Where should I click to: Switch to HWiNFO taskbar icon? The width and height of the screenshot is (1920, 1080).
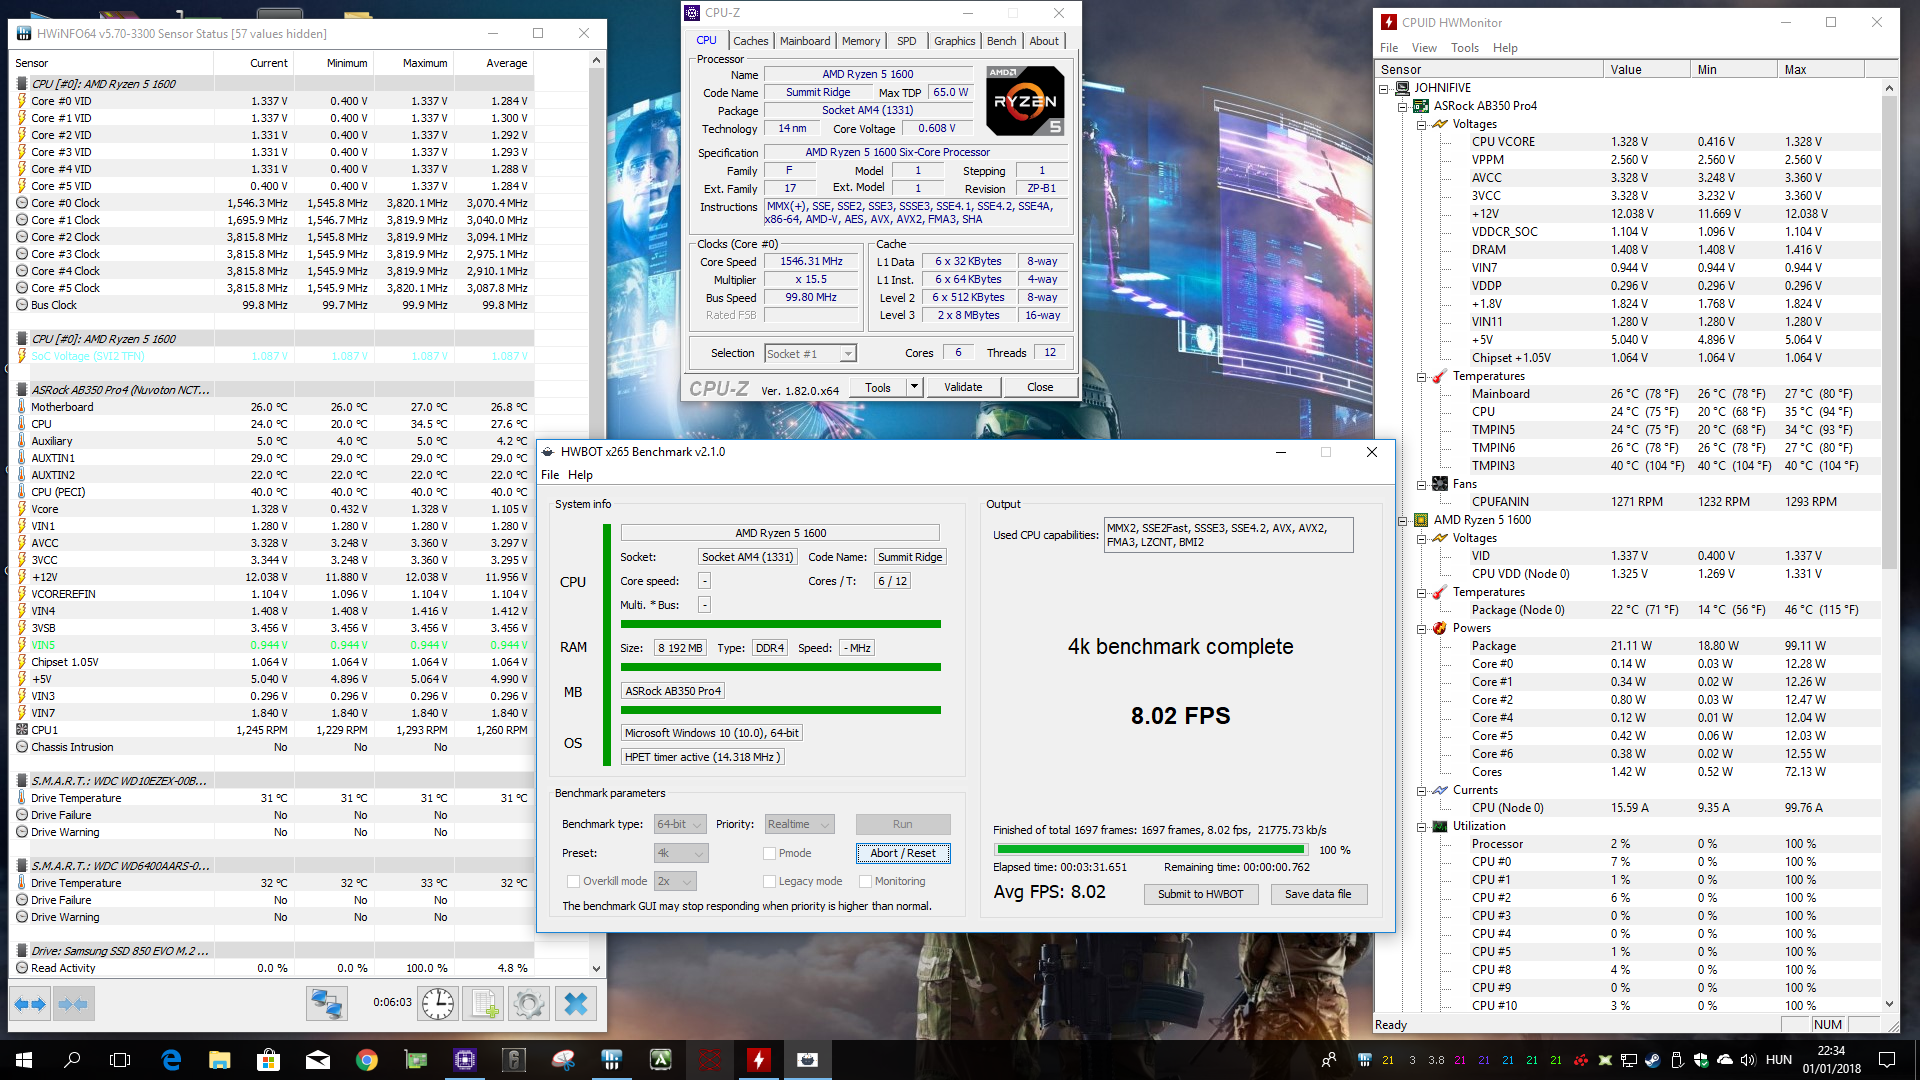pos(612,1060)
